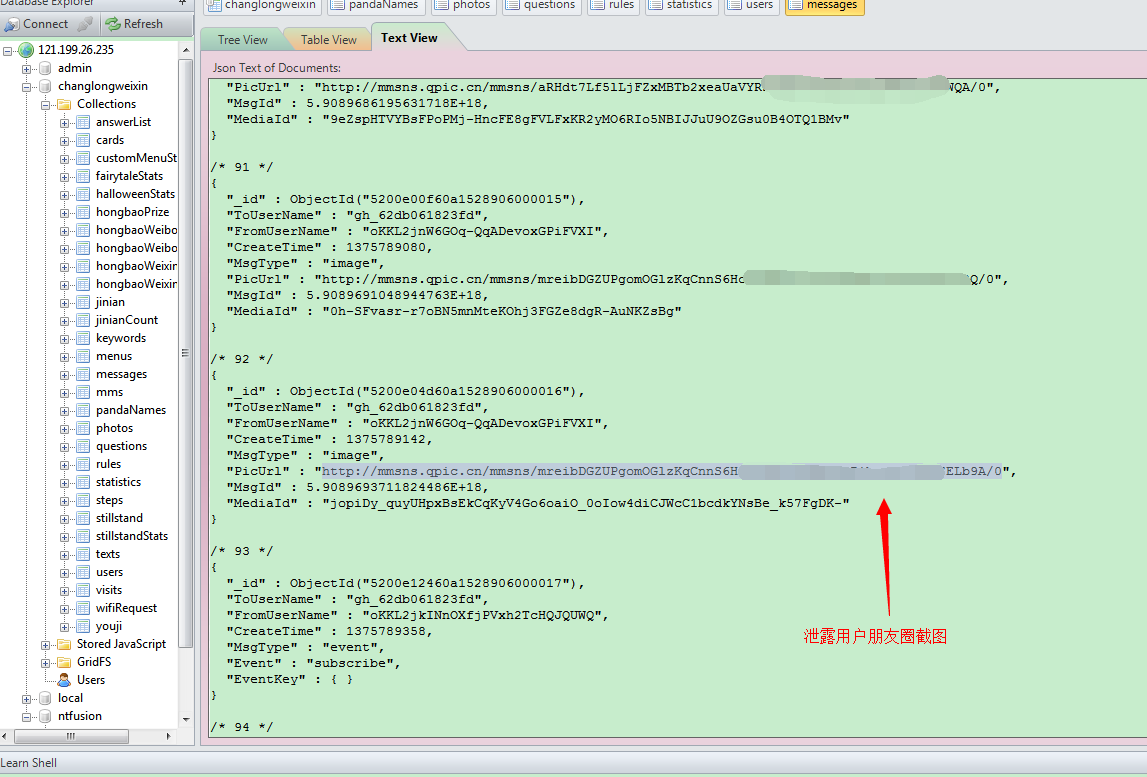This screenshot has height=777, width=1147.
Task: Click the mms collection icon
Action: (x=83, y=392)
